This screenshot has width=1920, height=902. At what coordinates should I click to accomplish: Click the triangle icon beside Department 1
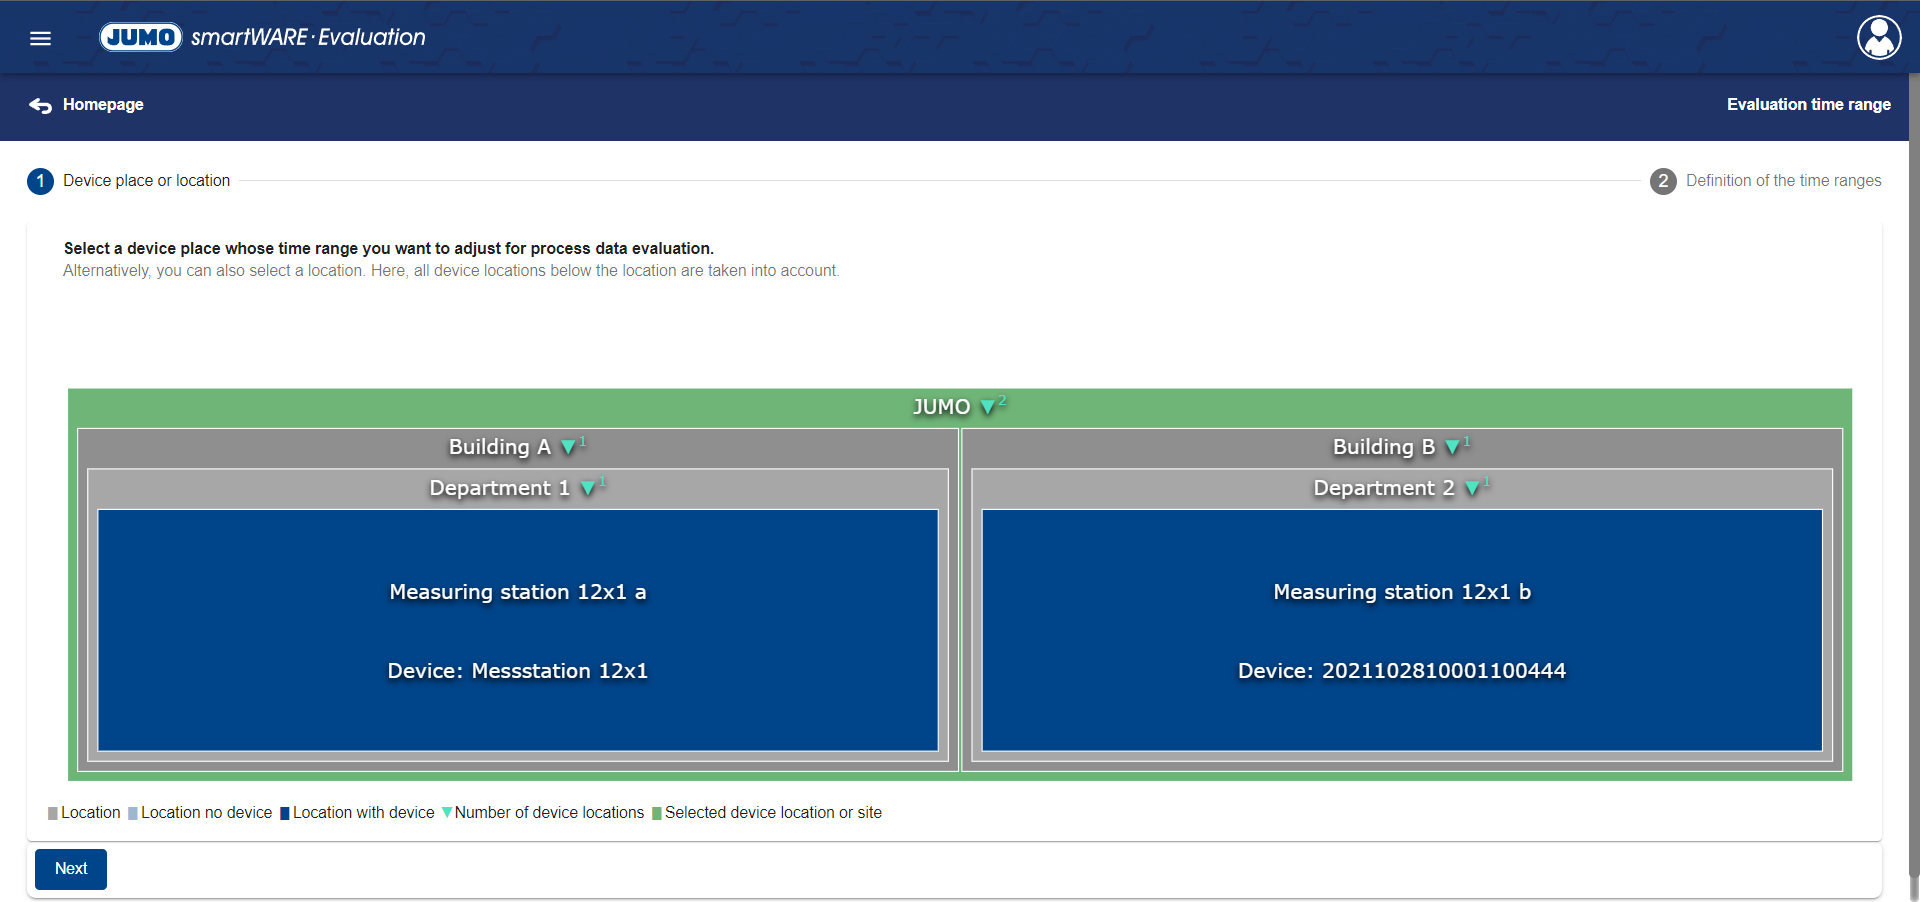588,488
